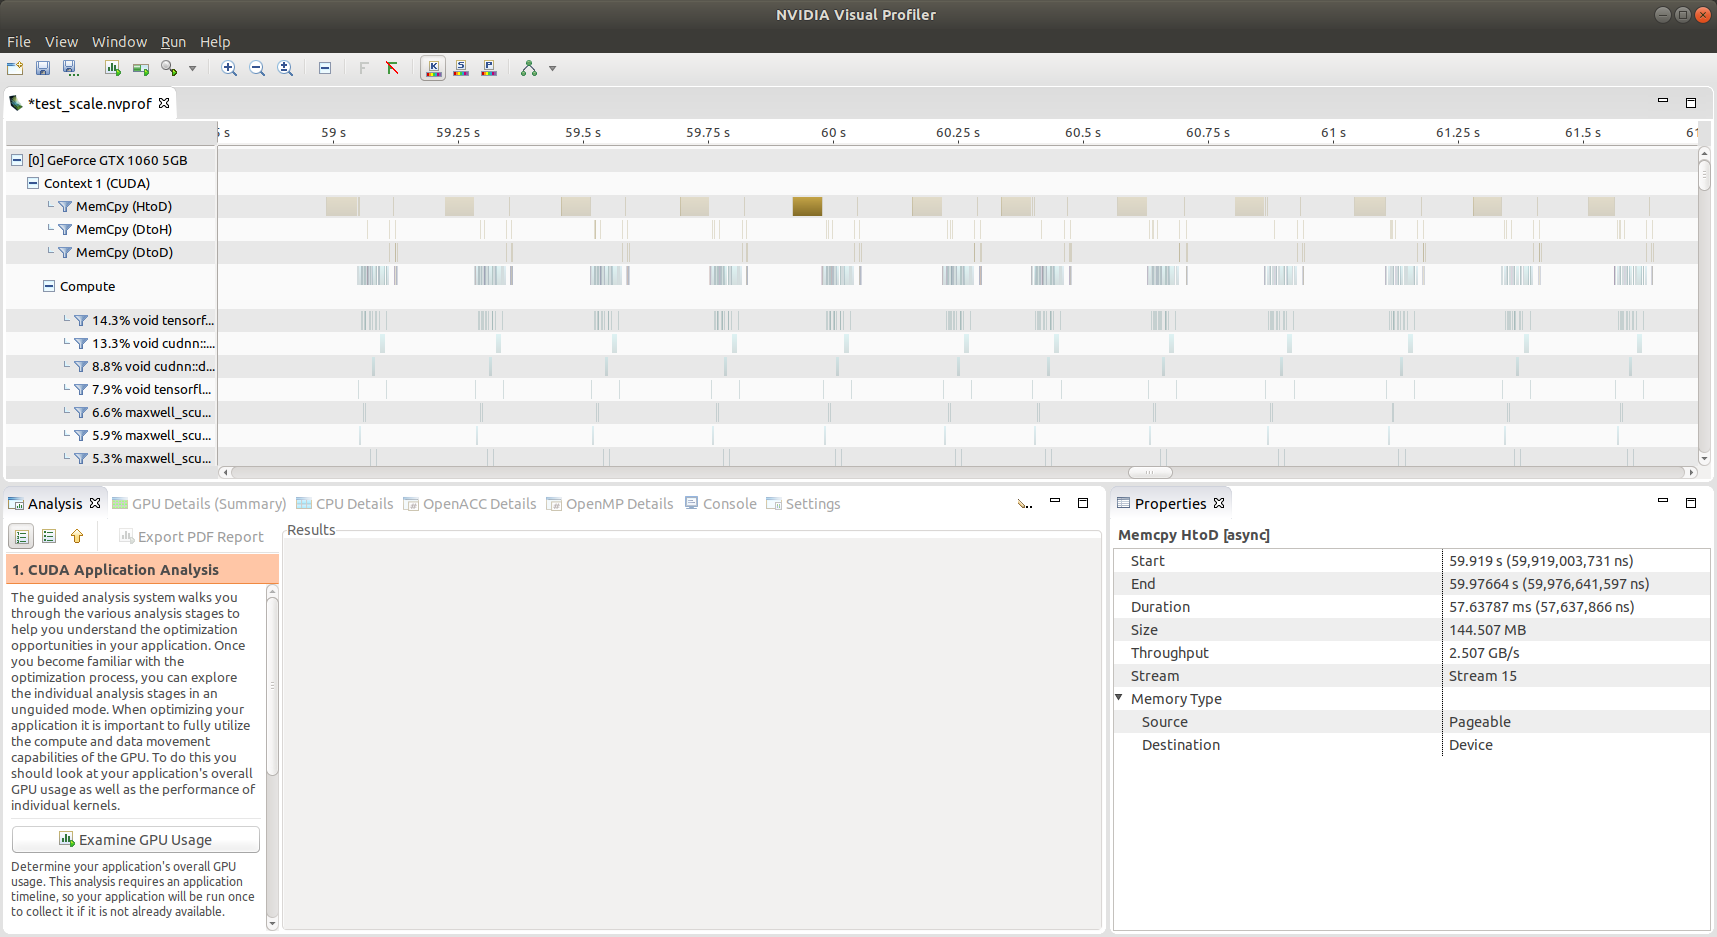Click the zoom in timeline icon
1717x937 pixels.
[x=229, y=68]
